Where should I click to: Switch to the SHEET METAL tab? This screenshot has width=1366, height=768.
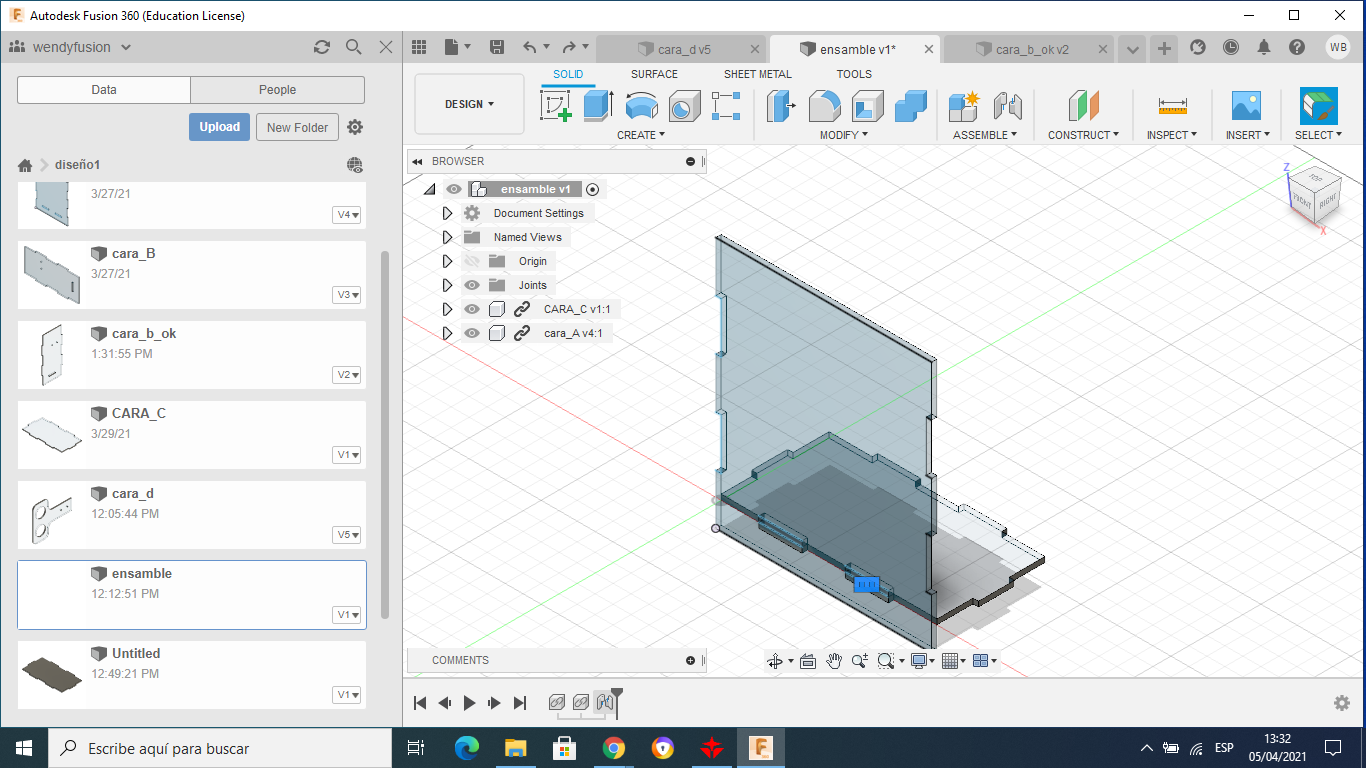(757, 74)
